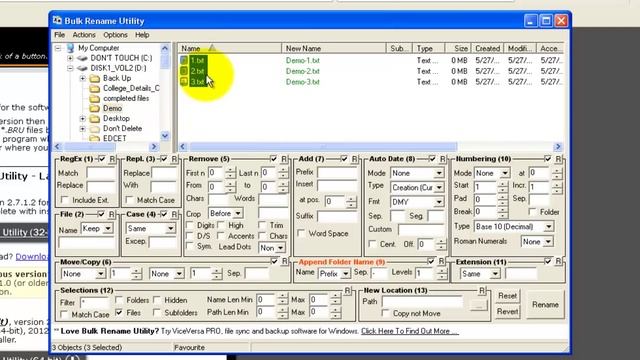Enable Copy not Move checkbox
Image resolution: width=640 pixels, height=360 pixels.
point(385,313)
